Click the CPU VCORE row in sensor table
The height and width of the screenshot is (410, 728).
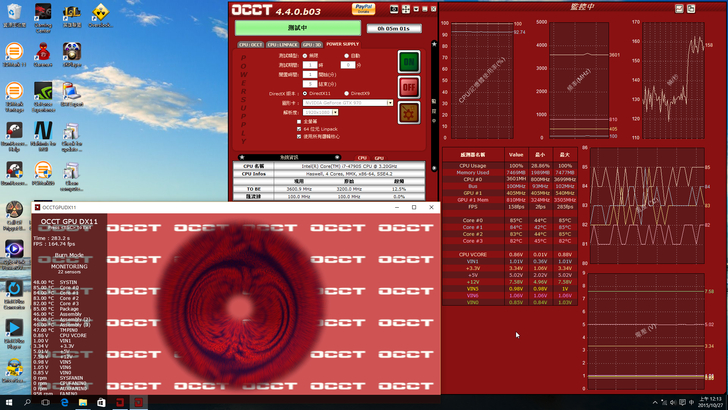click(x=510, y=254)
